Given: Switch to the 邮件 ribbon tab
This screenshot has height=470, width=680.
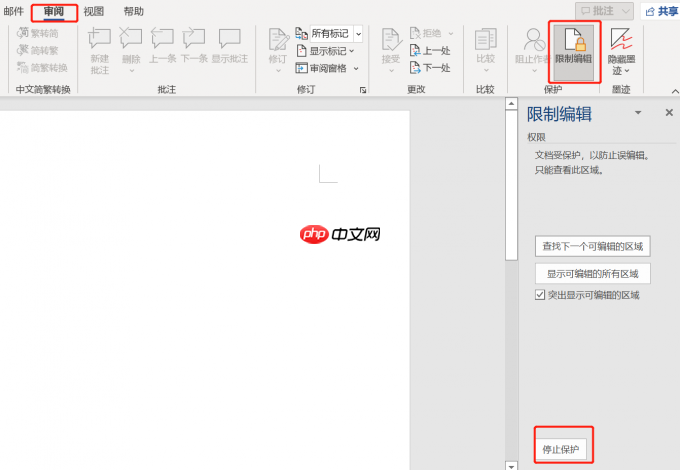Looking at the screenshot, I should point(13,11).
